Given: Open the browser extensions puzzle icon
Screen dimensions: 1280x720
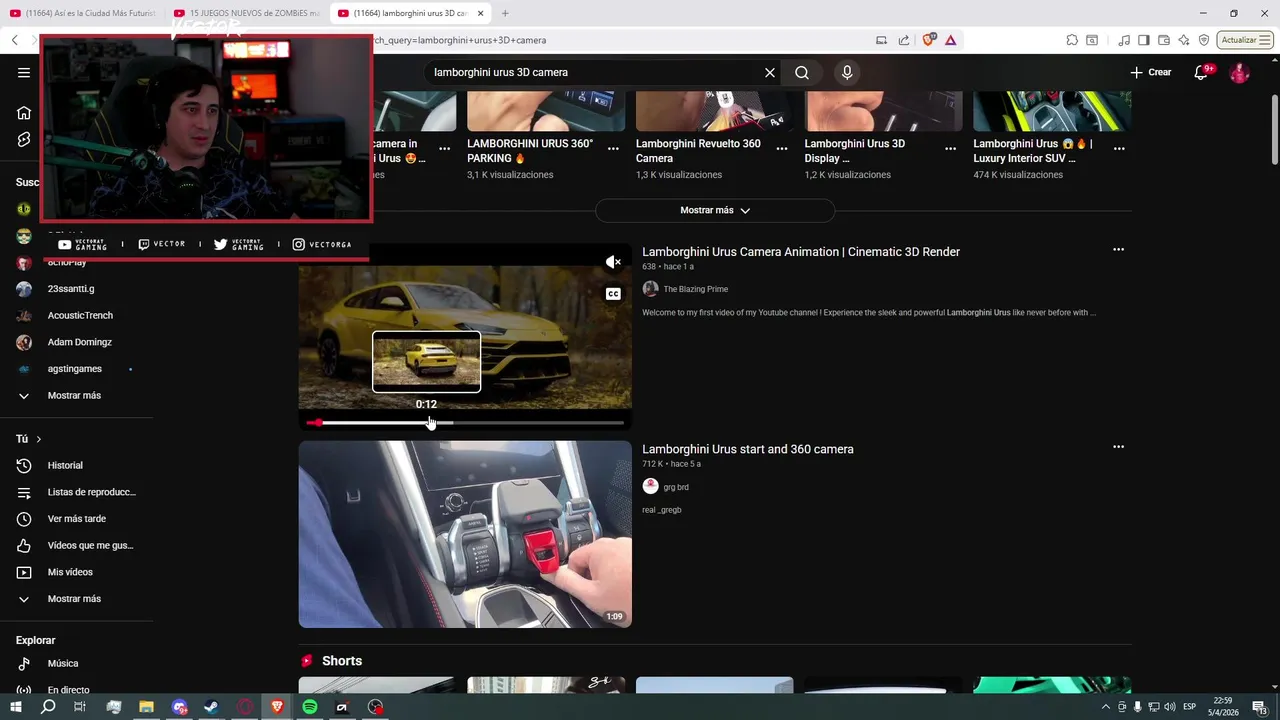Looking at the screenshot, I should click(1072, 40).
